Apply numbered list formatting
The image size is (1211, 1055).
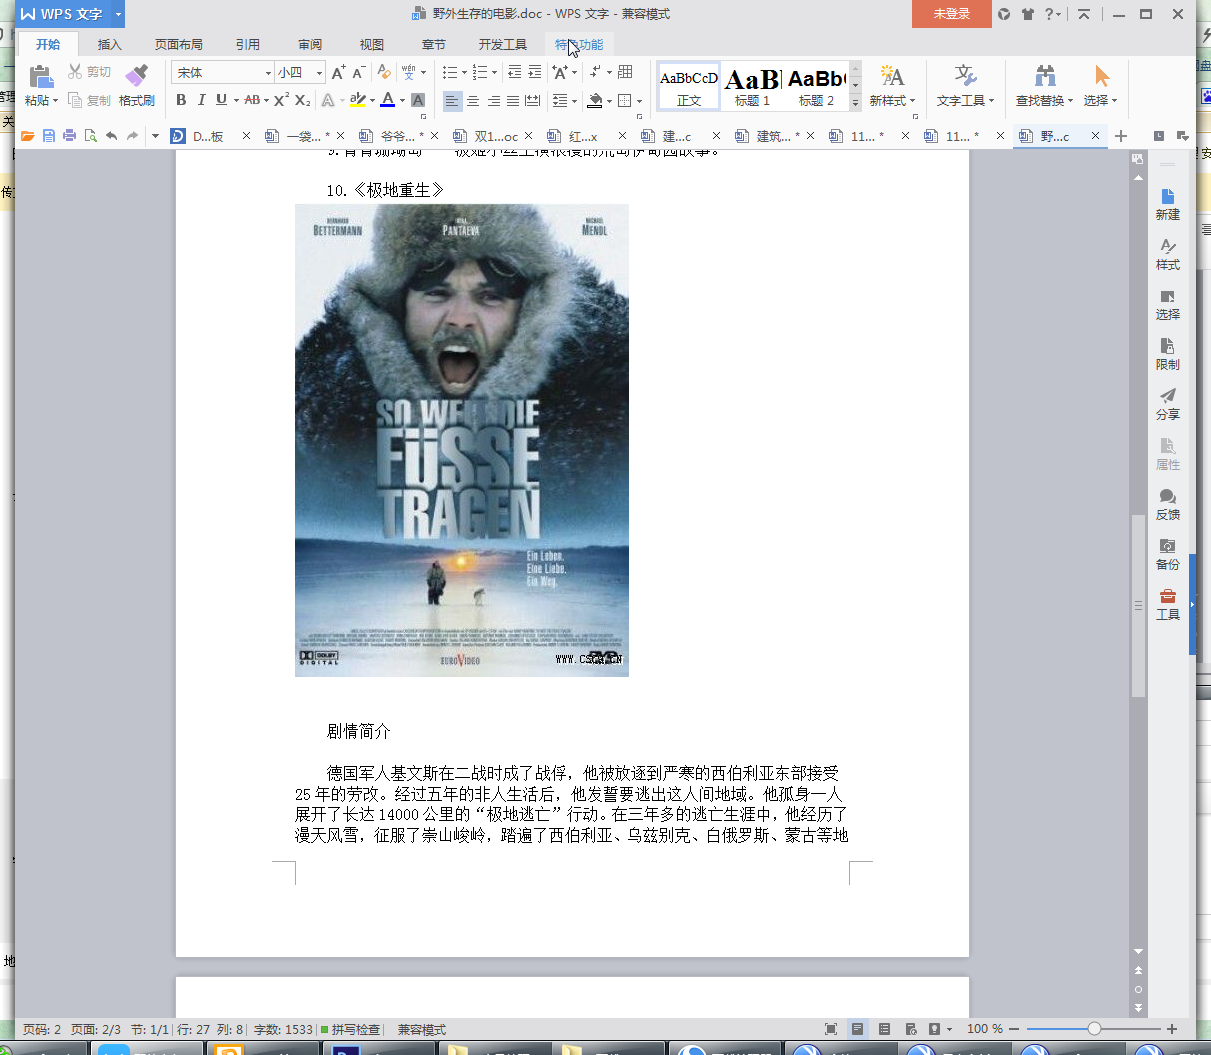pyautogui.click(x=480, y=72)
